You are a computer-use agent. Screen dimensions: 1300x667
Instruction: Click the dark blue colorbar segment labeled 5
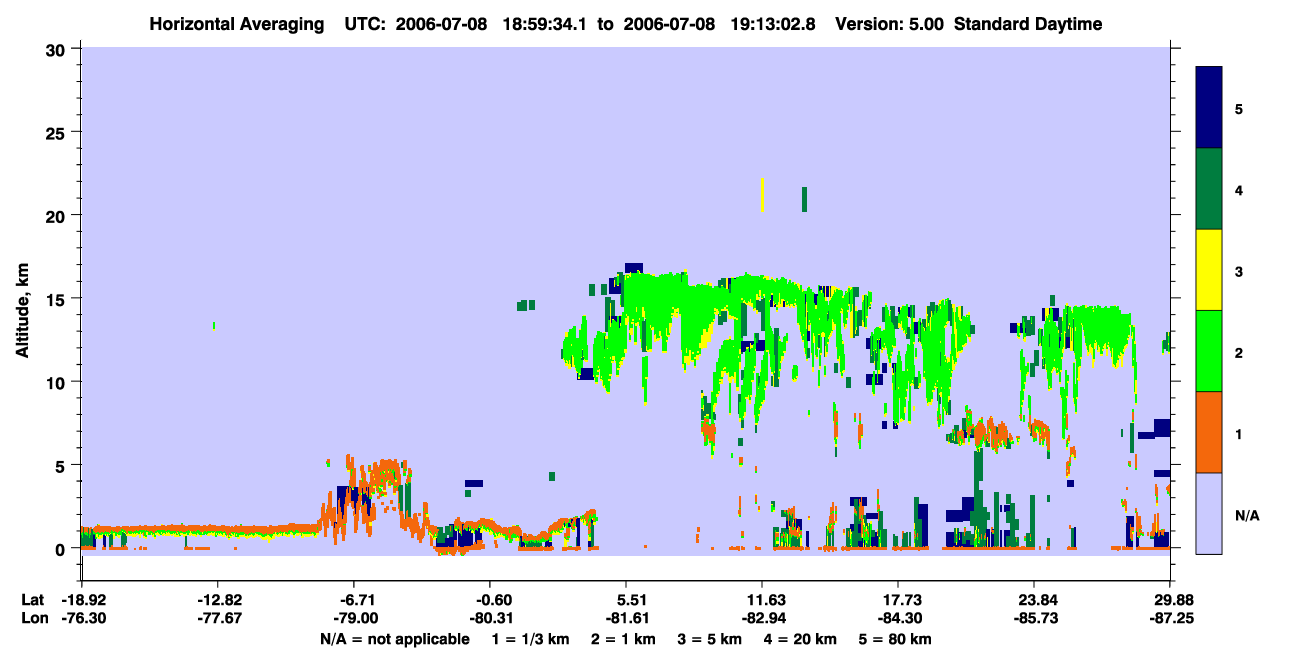[x=1209, y=108]
